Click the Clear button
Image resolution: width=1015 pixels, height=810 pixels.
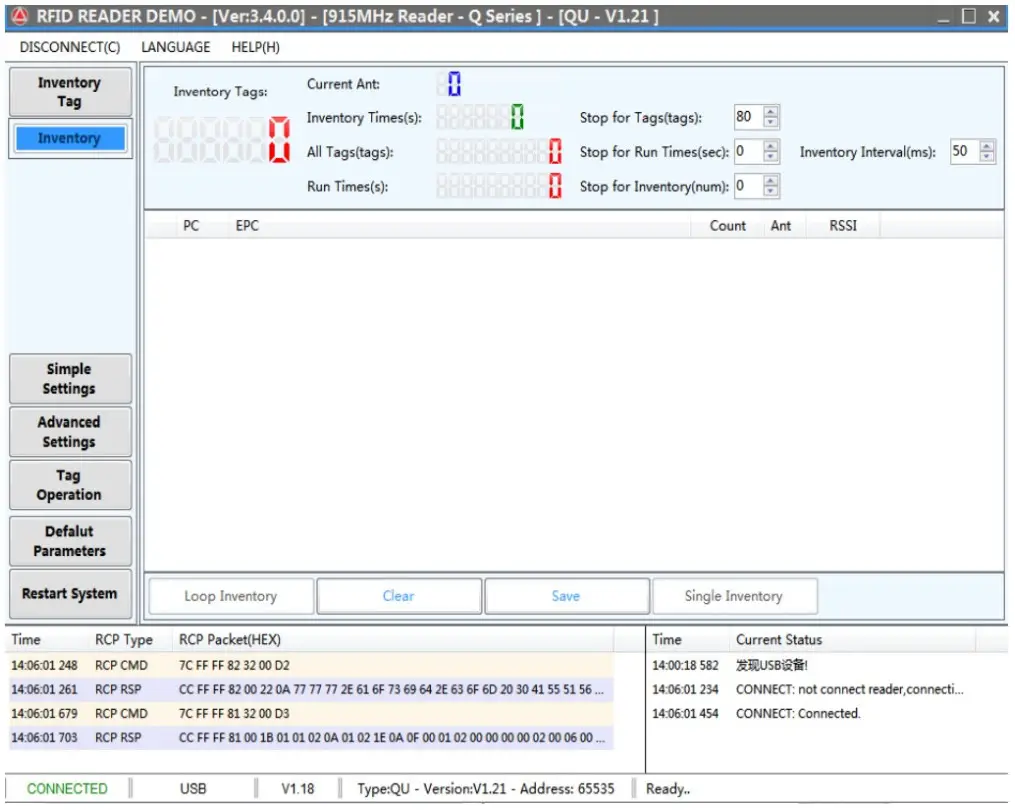398,596
